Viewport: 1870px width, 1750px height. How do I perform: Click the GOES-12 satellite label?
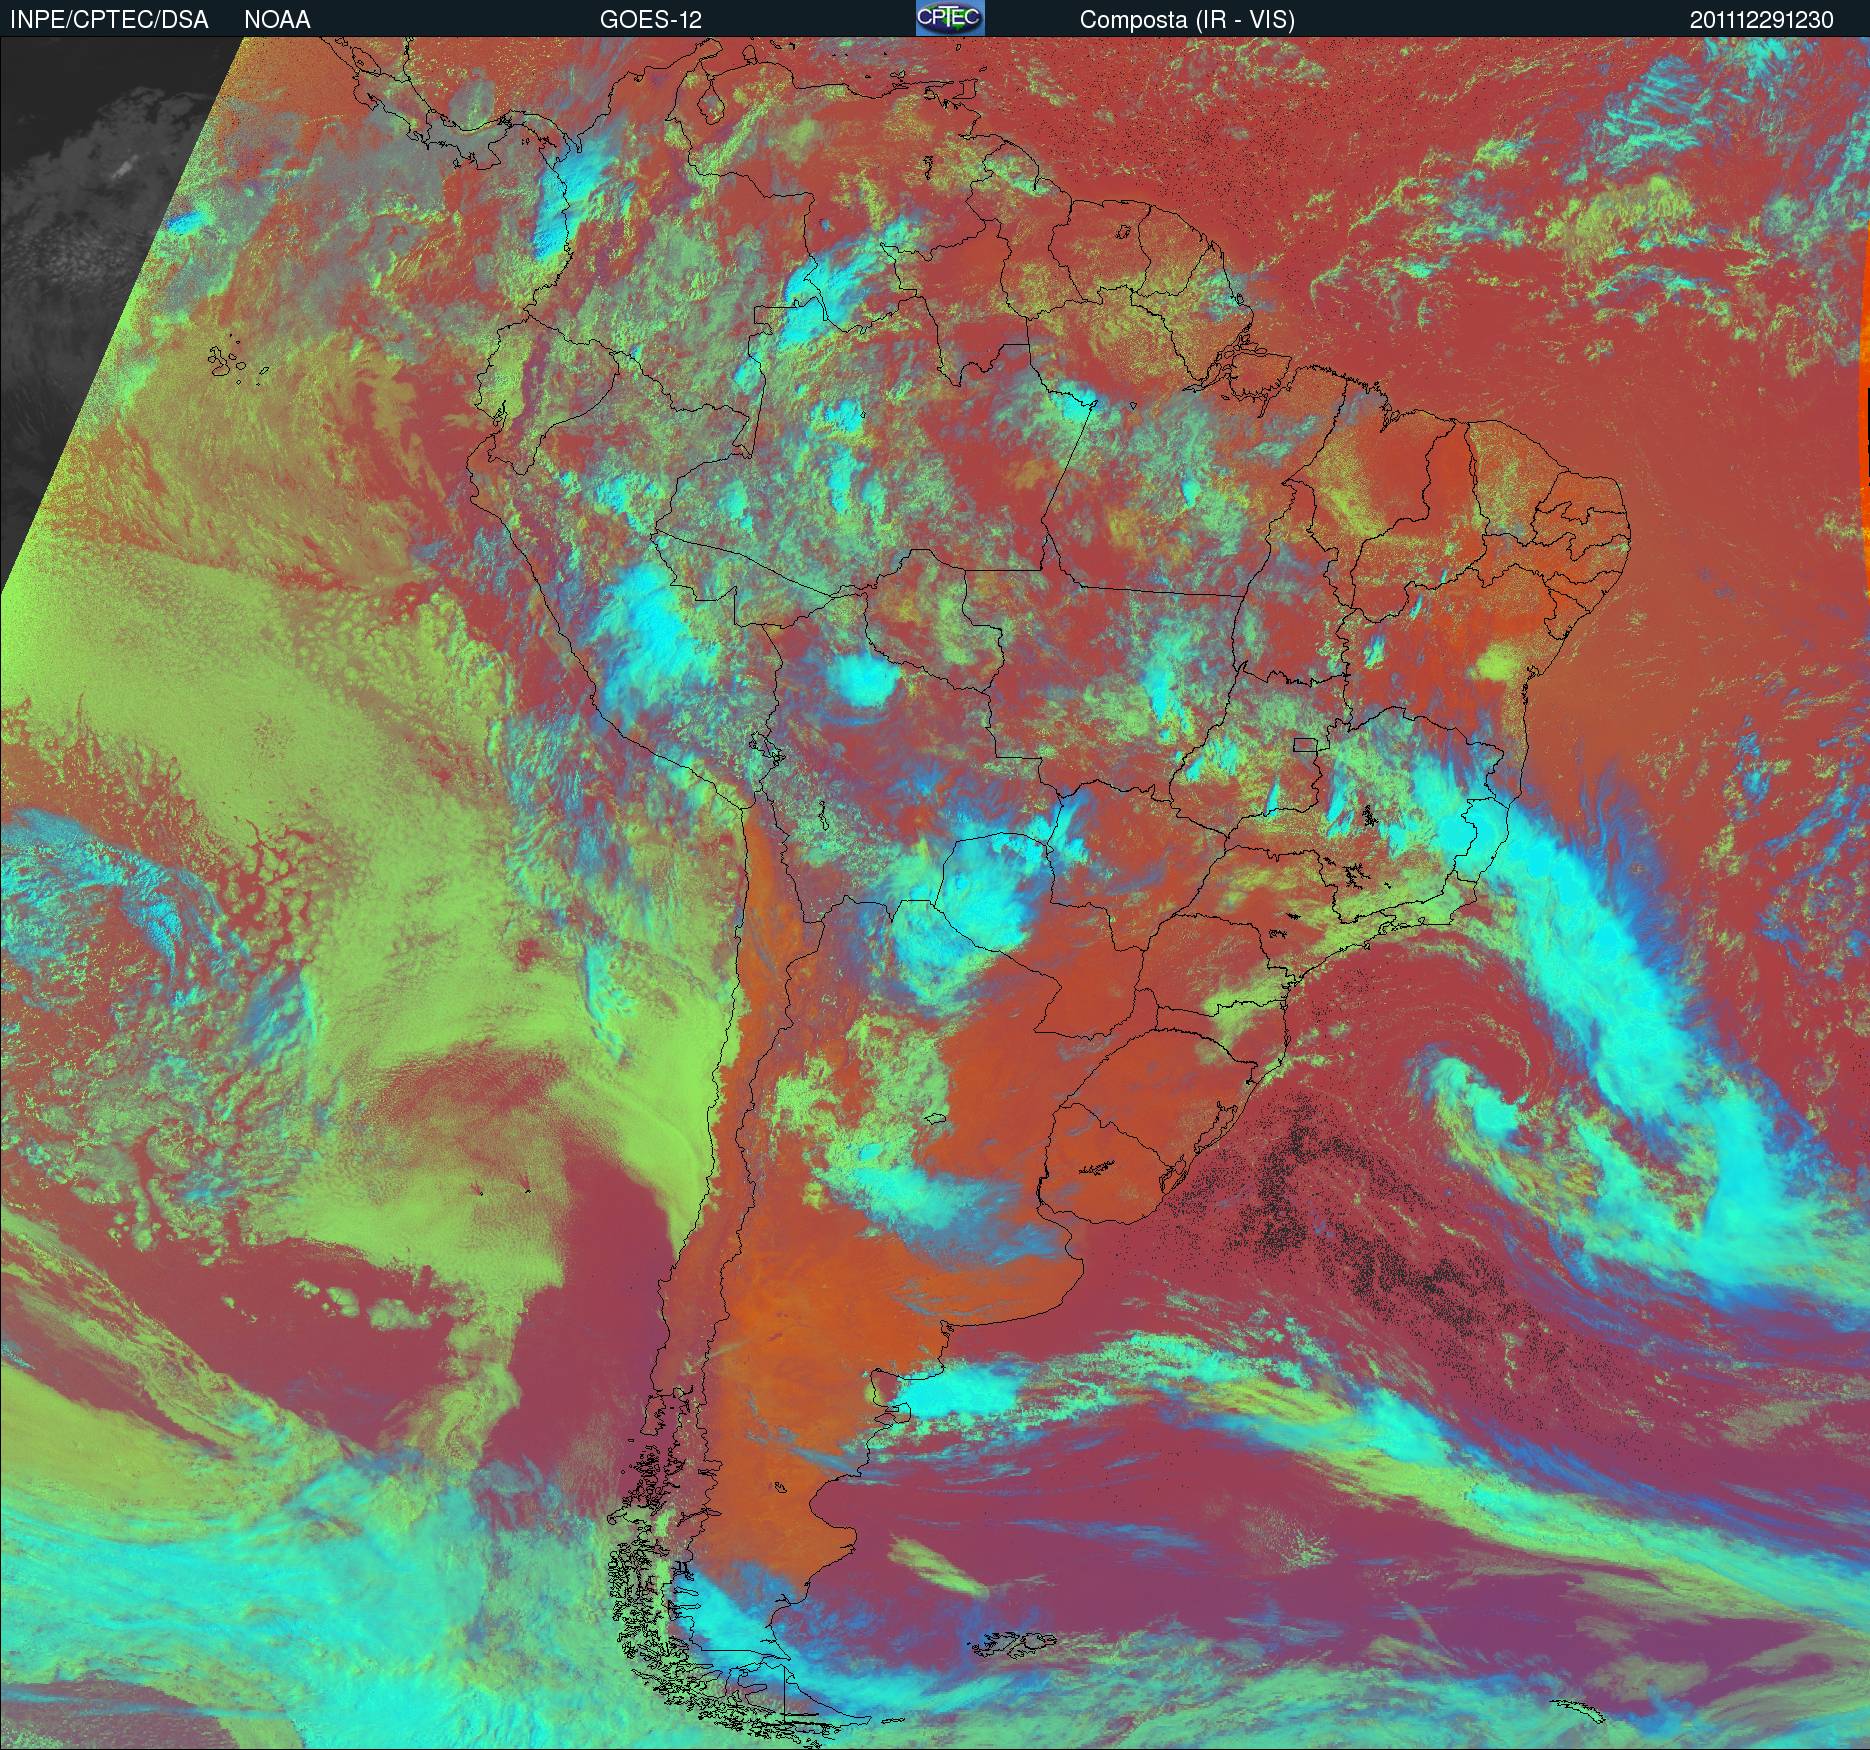coord(651,20)
